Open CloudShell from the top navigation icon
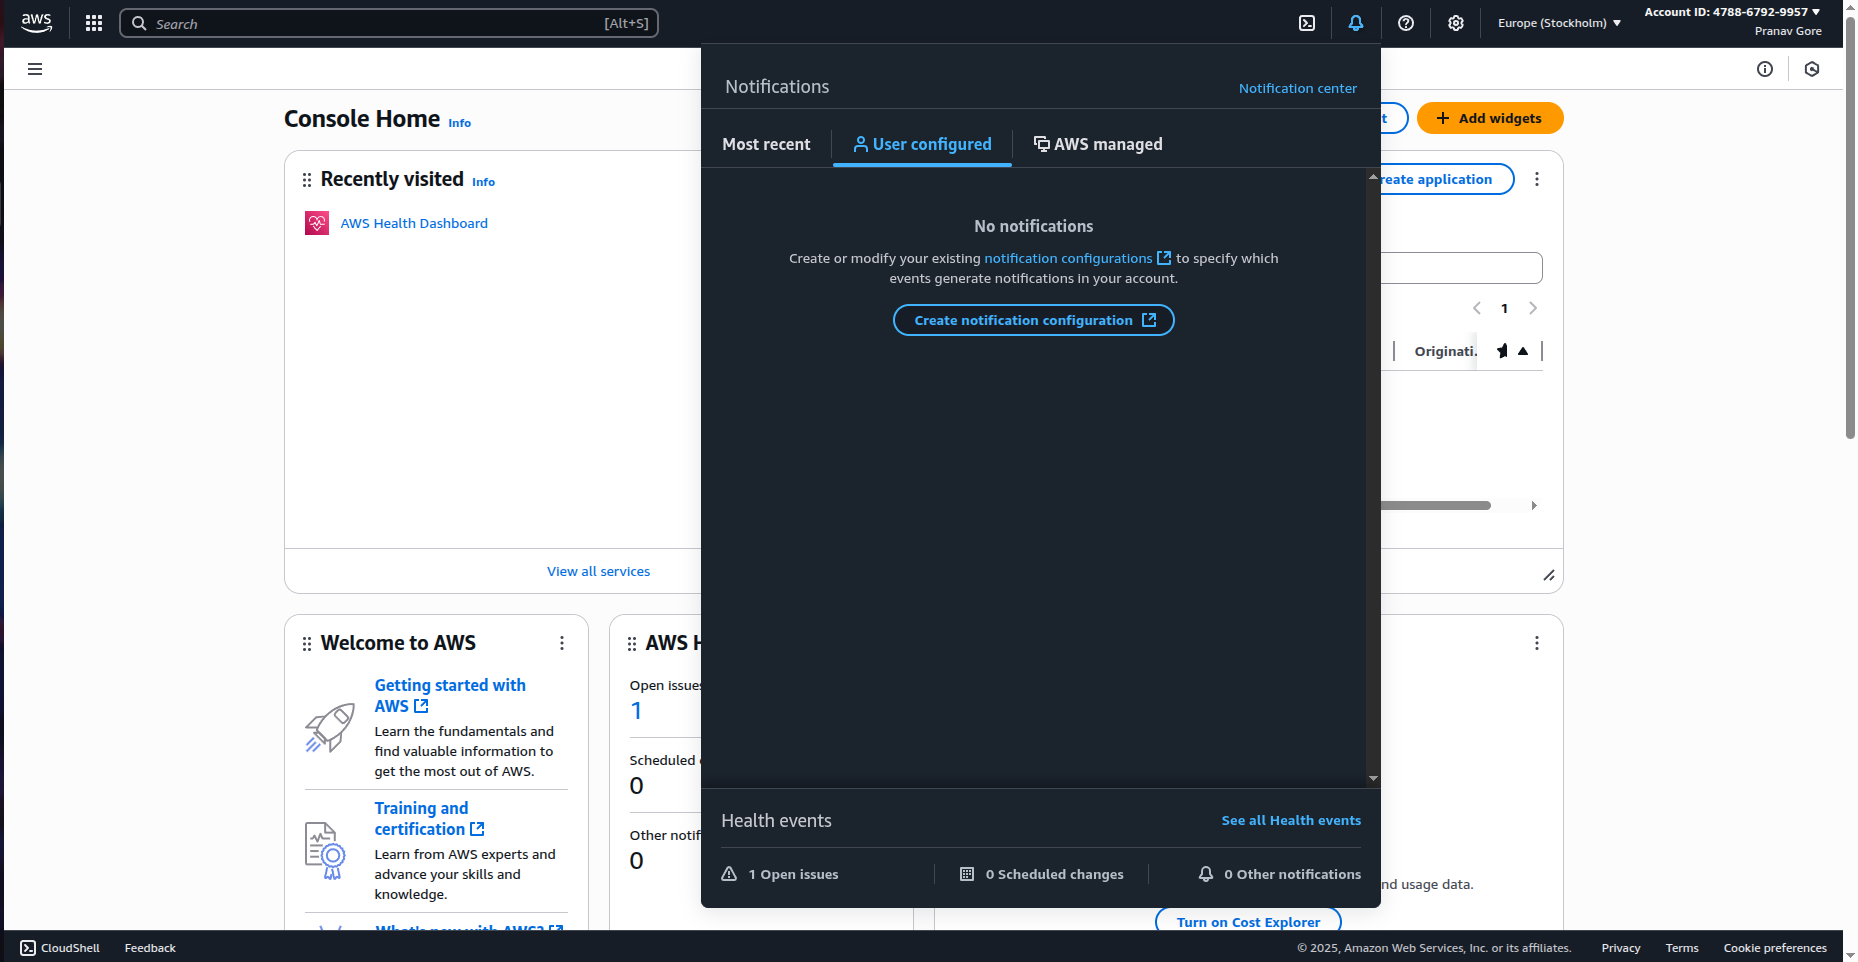This screenshot has height=962, width=1858. [x=1307, y=22]
